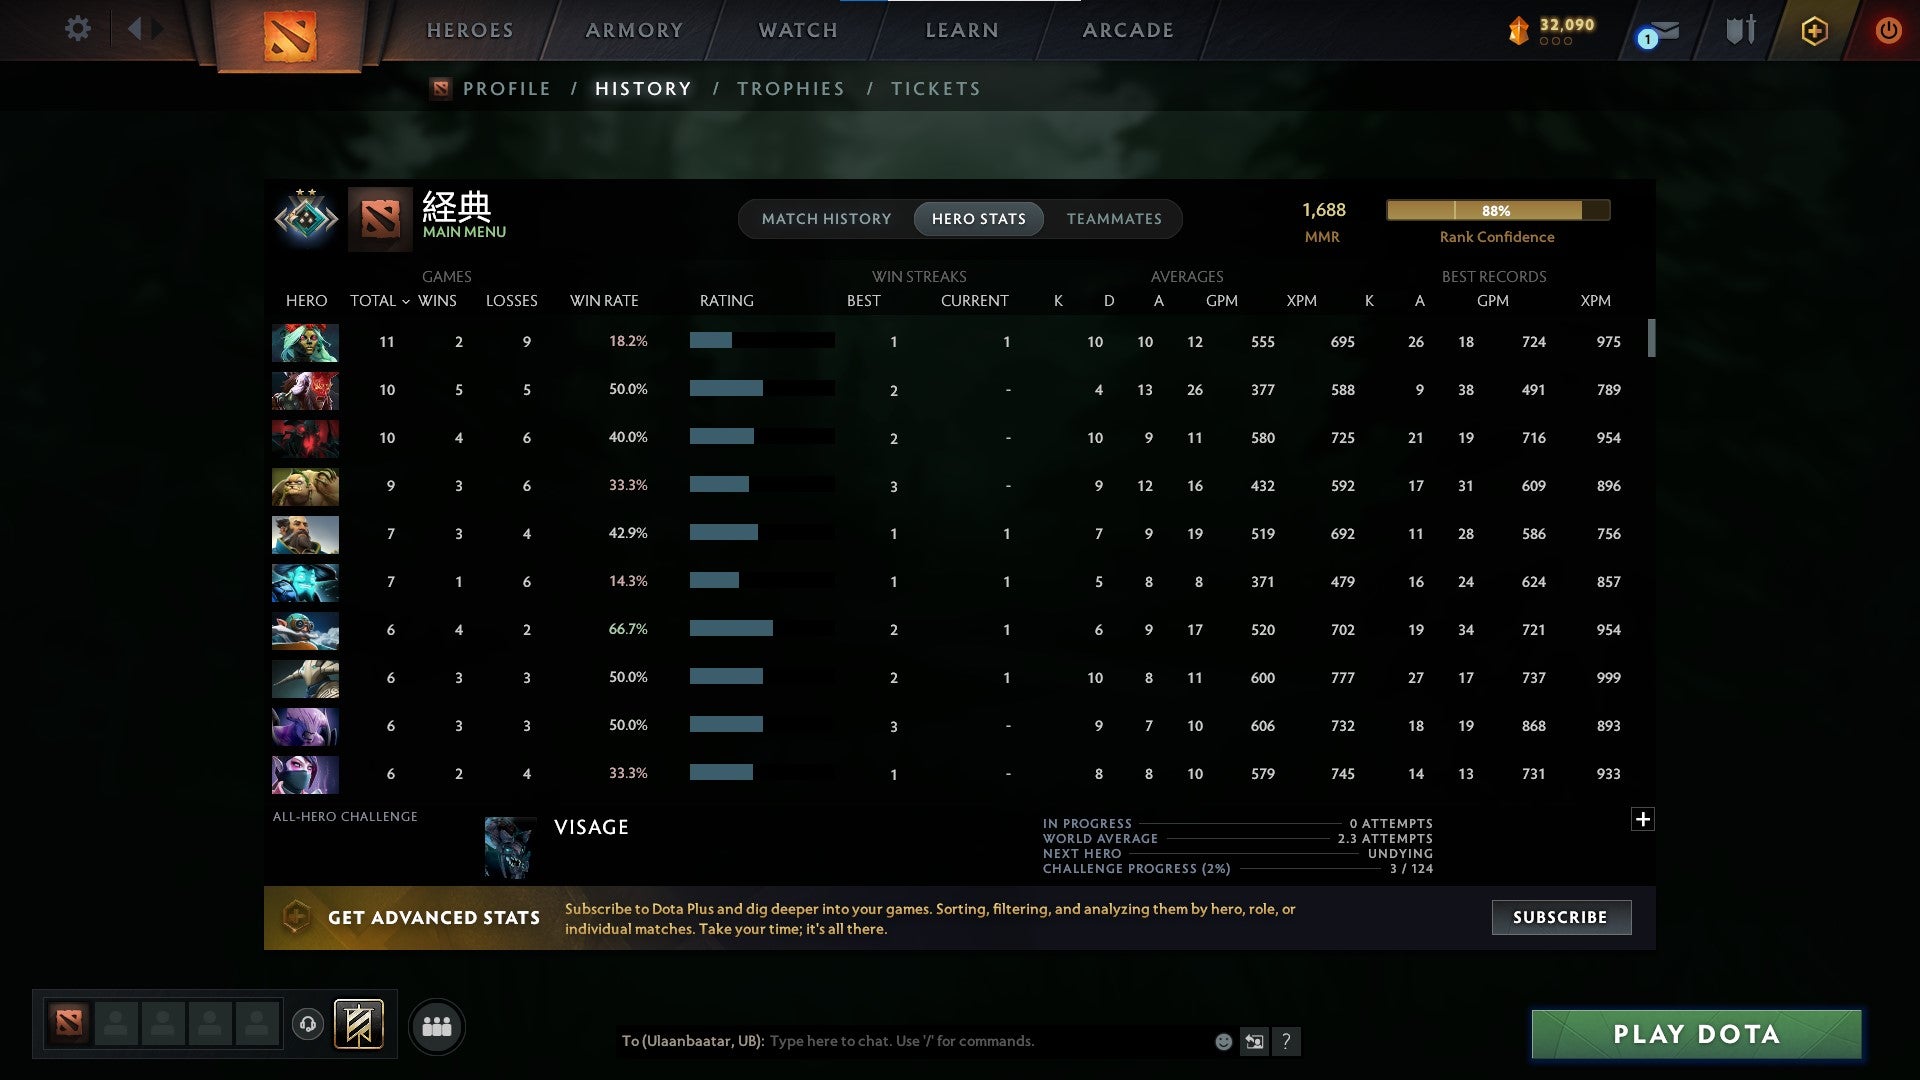Screen dimensions: 1920x1080
Task: Open the emoticon picker in the chat bar
Action: pos(1223,1041)
